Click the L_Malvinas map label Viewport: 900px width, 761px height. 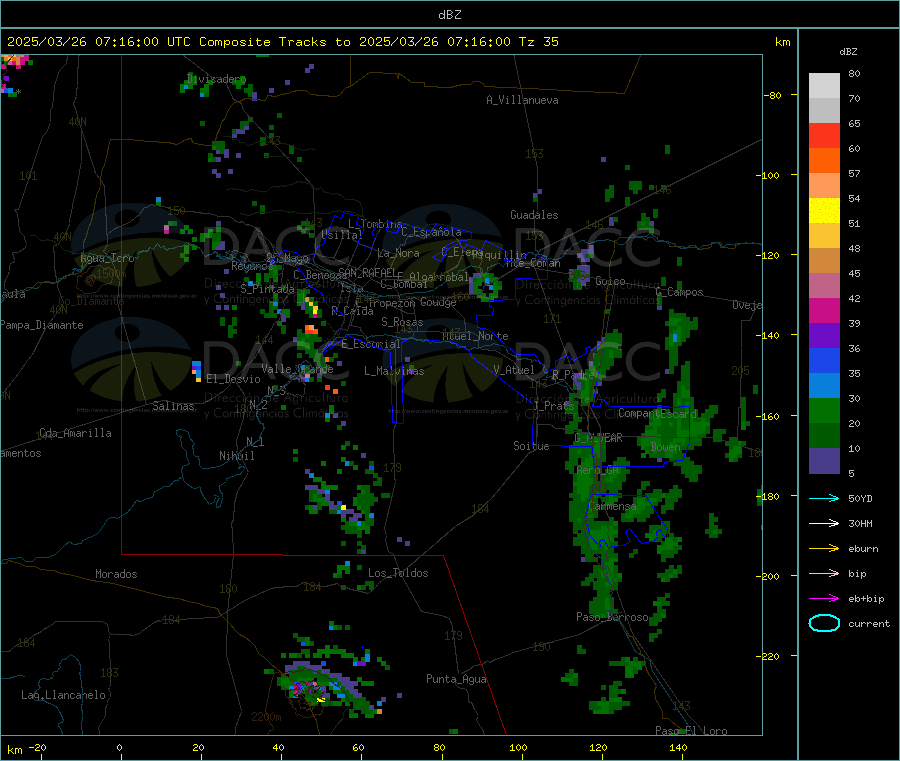tap(394, 371)
